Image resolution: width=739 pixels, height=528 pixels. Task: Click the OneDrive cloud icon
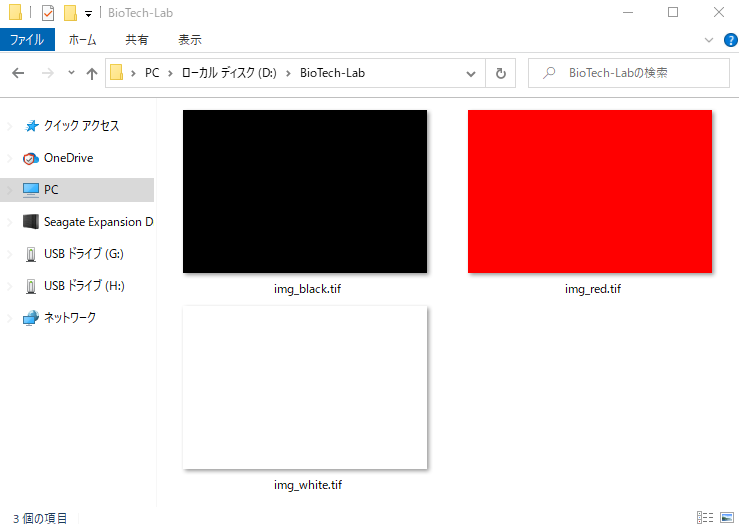[x=31, y=158]
